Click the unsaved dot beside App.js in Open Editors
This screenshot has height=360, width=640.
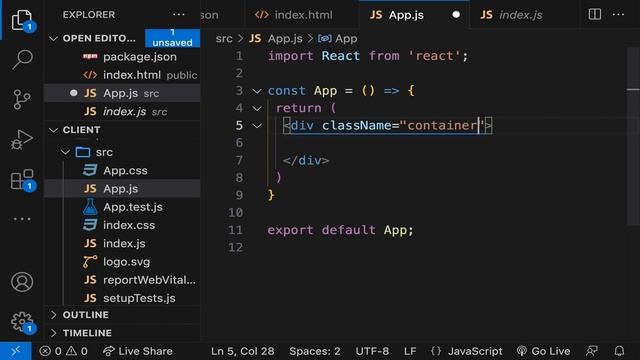coord(73,93)
